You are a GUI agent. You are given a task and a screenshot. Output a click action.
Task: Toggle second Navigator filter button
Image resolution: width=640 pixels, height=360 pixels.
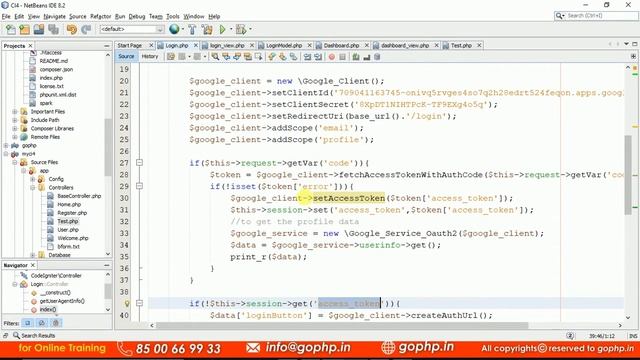click(42, 323)
